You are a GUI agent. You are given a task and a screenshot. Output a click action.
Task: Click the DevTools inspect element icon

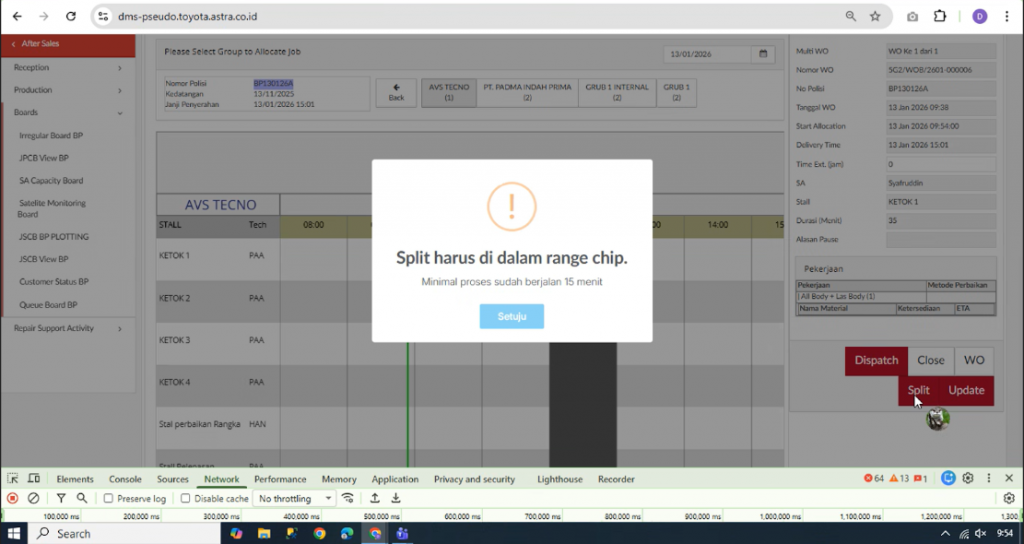[13, 479]
